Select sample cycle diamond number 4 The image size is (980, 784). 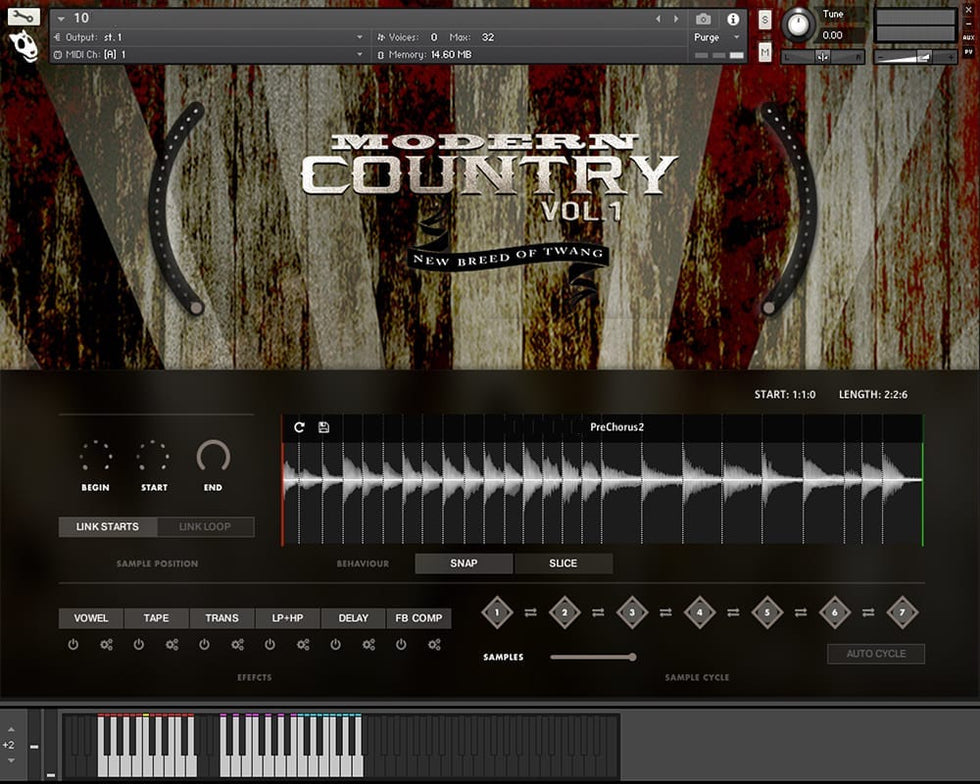[699, 612]
